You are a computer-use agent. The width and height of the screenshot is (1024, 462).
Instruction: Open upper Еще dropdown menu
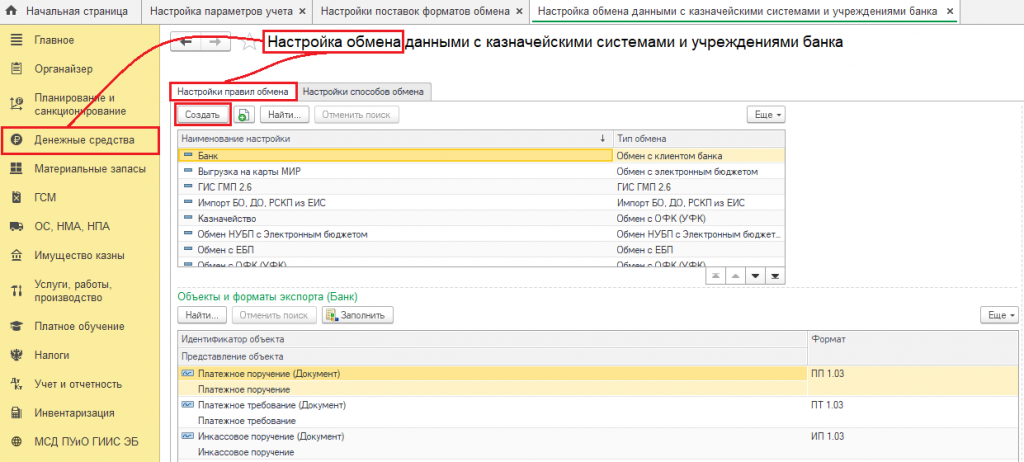coord(767,115)
